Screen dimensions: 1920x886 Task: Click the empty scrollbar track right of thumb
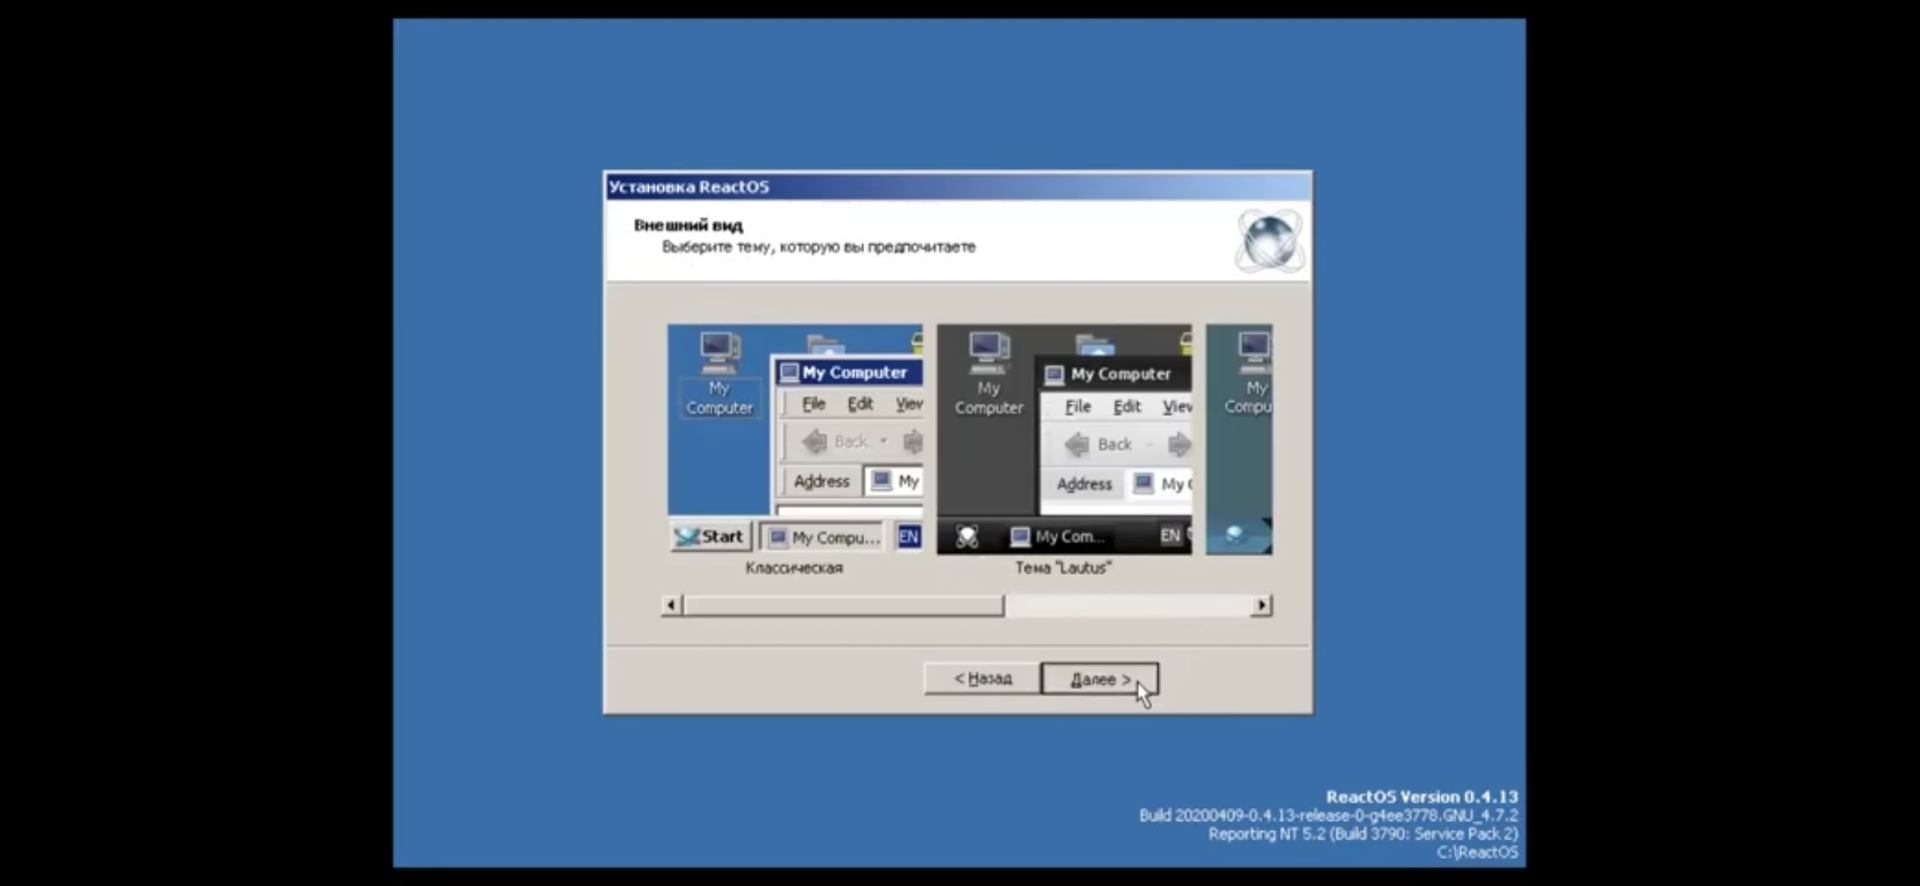[x=1126, y=606]
